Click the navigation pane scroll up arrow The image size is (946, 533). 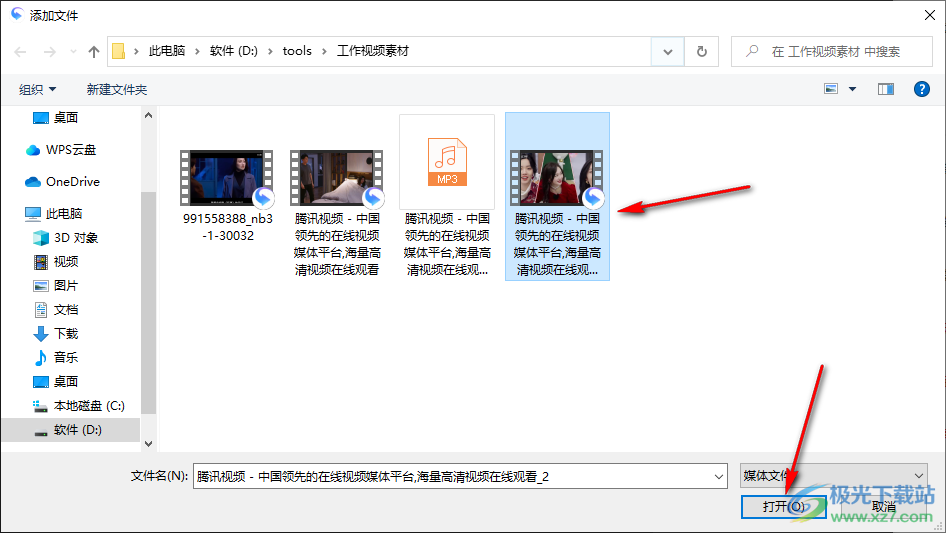click(x=148, y=115)
